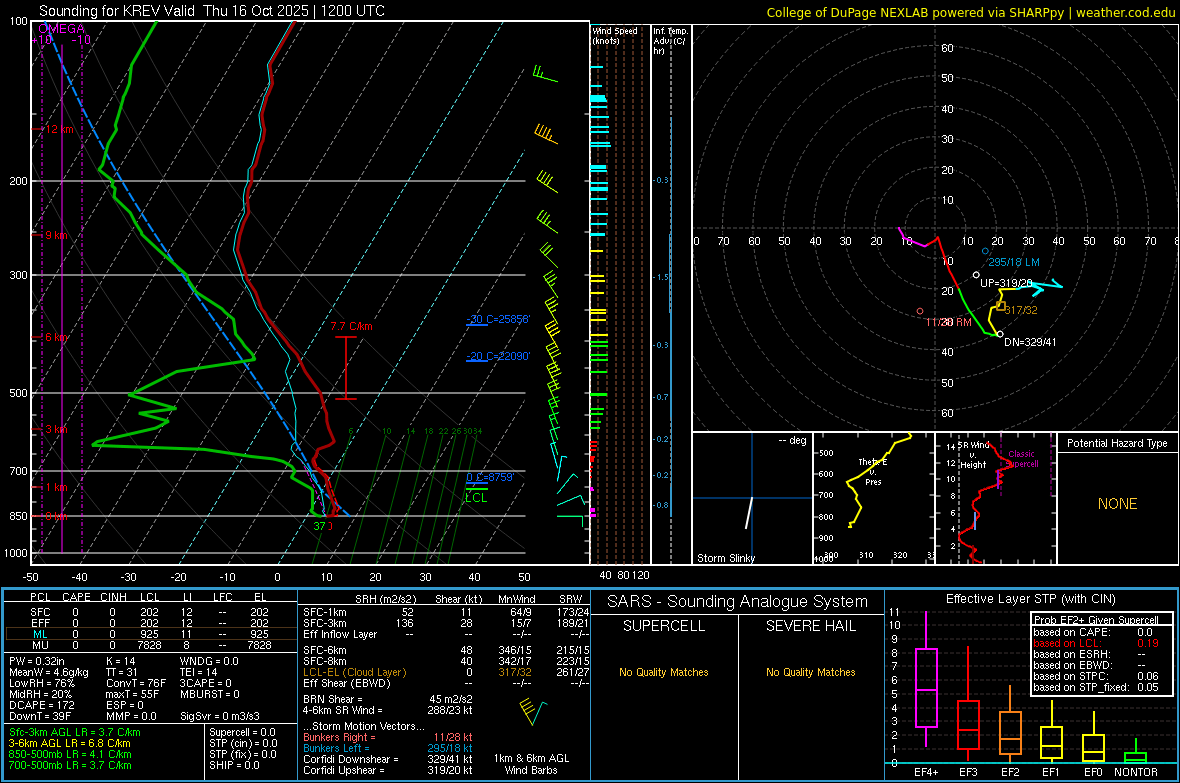Select the magenta Classic Supercell label

coord(1021,459)
